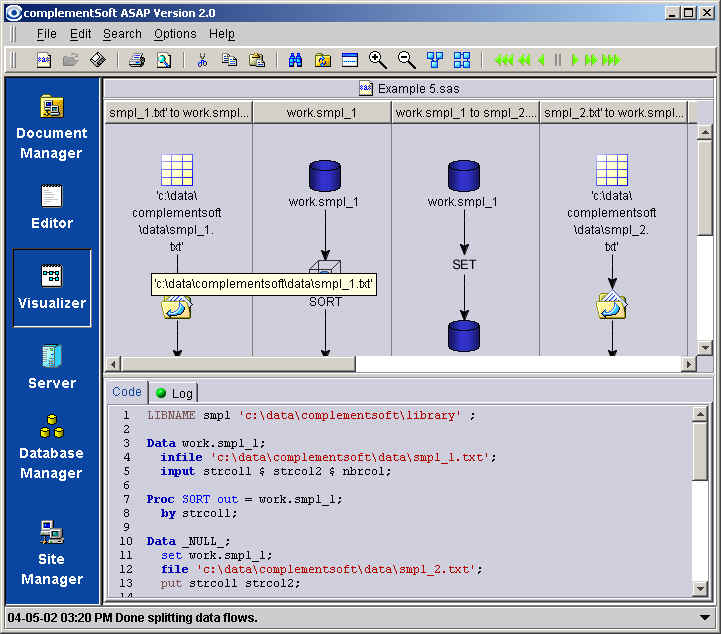This screenshot has height=634, width=721.
Task: Click the code pane scrollbar thumb
Action: (x=700, y=451)
